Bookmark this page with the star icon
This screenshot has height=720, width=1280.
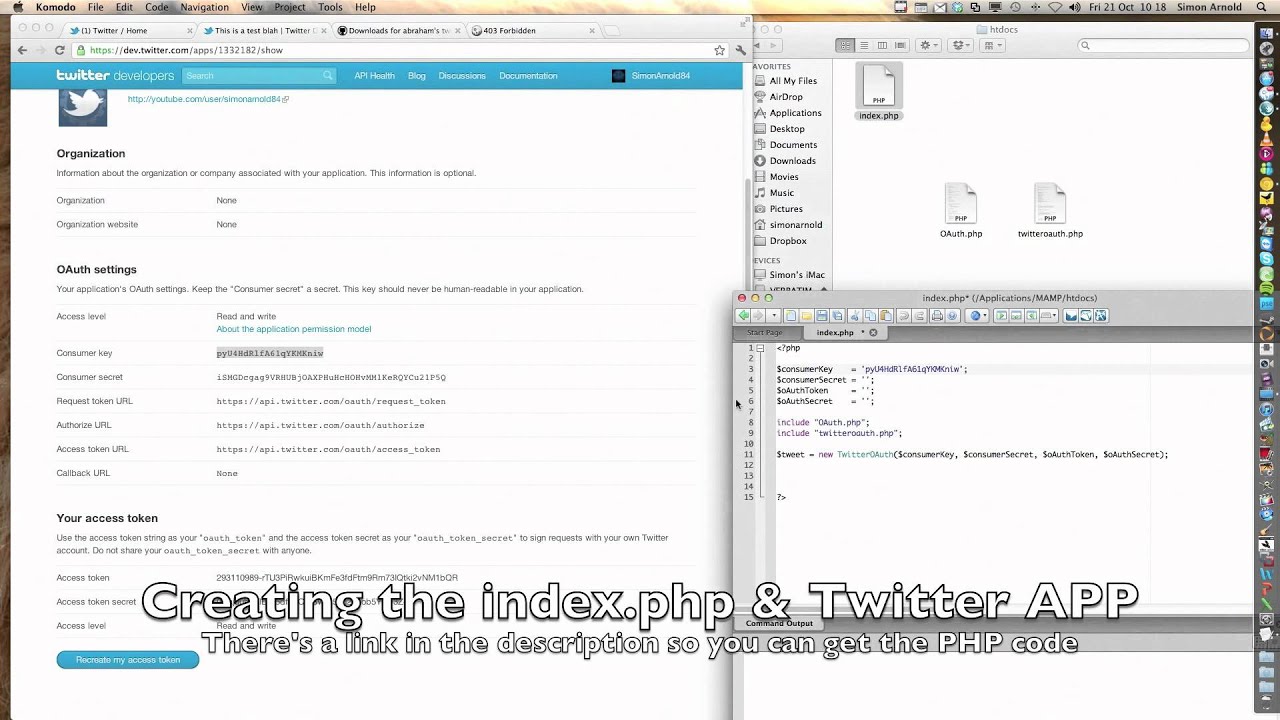click(719, 50)
